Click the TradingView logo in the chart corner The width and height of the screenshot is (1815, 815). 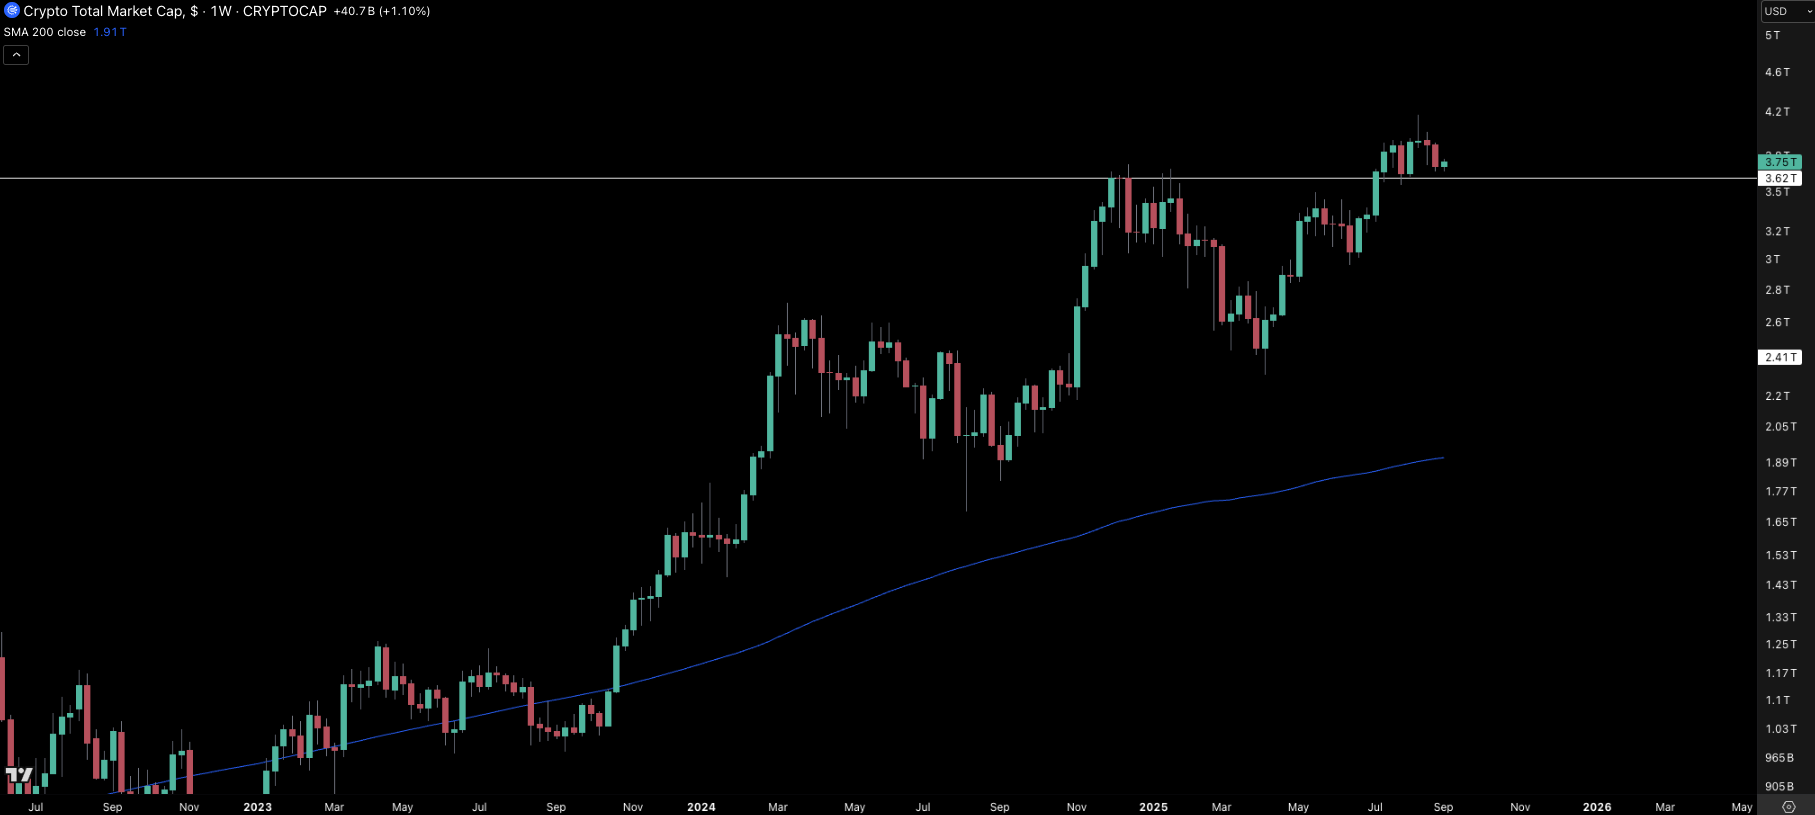[x=19, y=775]
